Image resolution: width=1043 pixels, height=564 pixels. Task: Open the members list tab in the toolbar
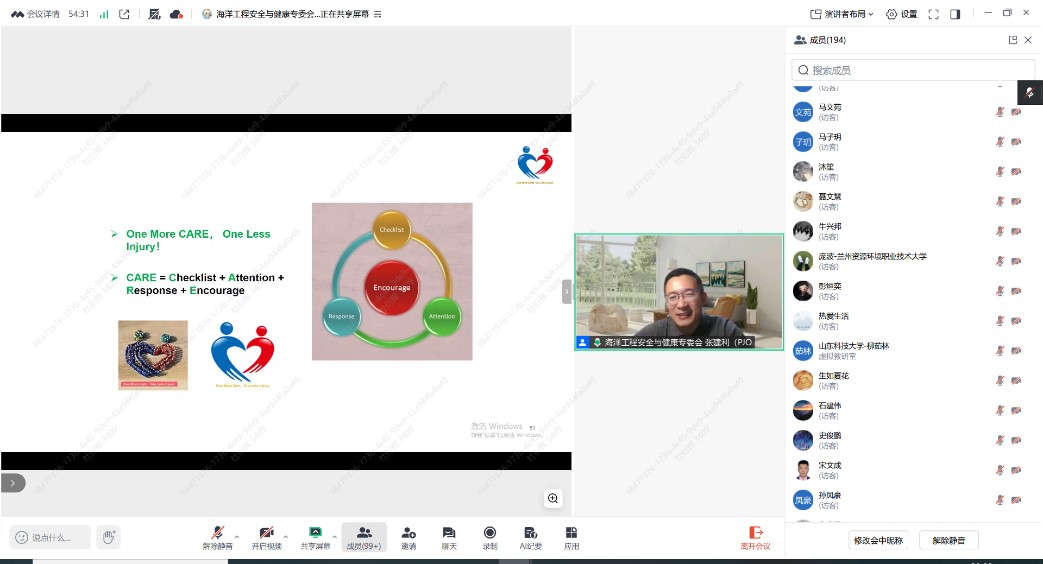click(364, 537)
